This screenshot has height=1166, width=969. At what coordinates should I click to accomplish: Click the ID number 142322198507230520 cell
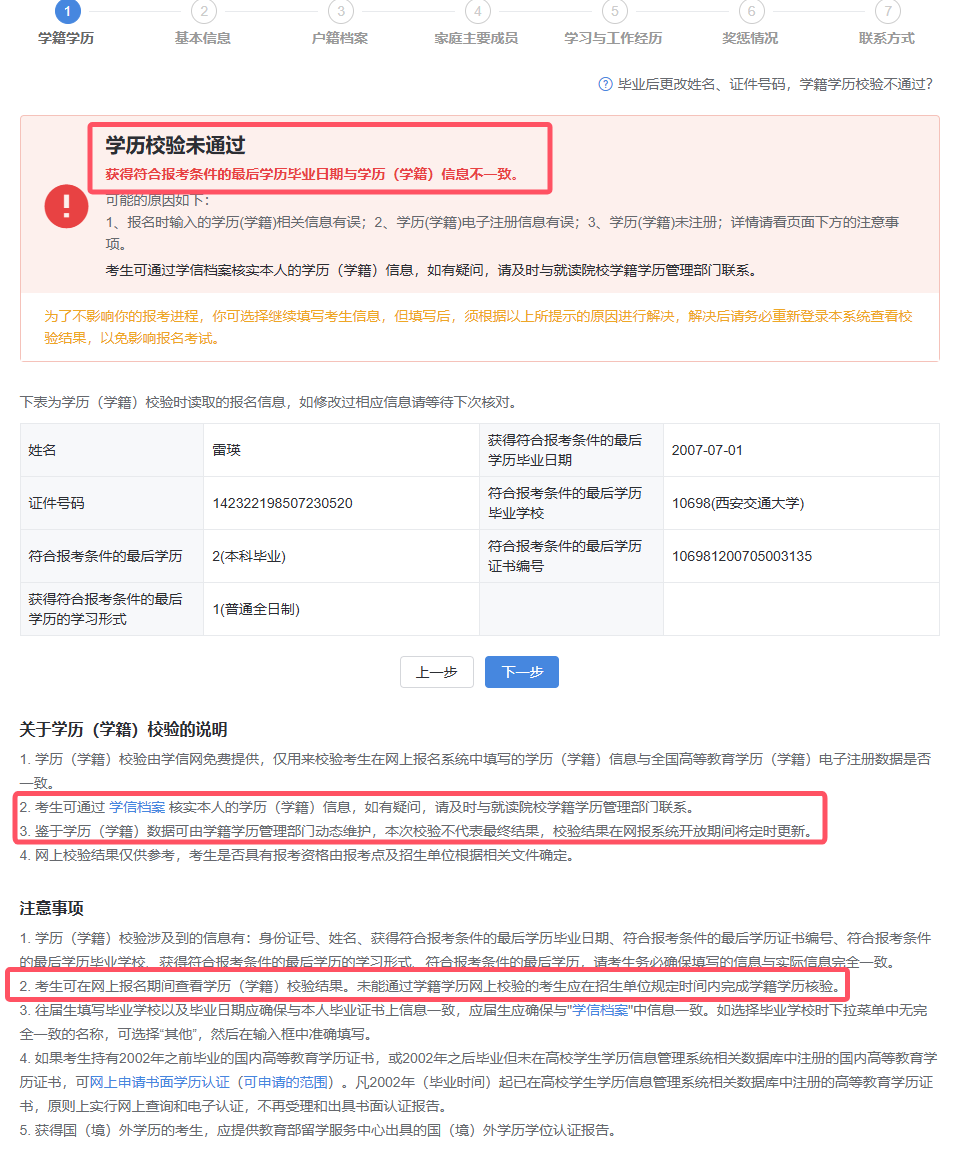tap(341, 503)
